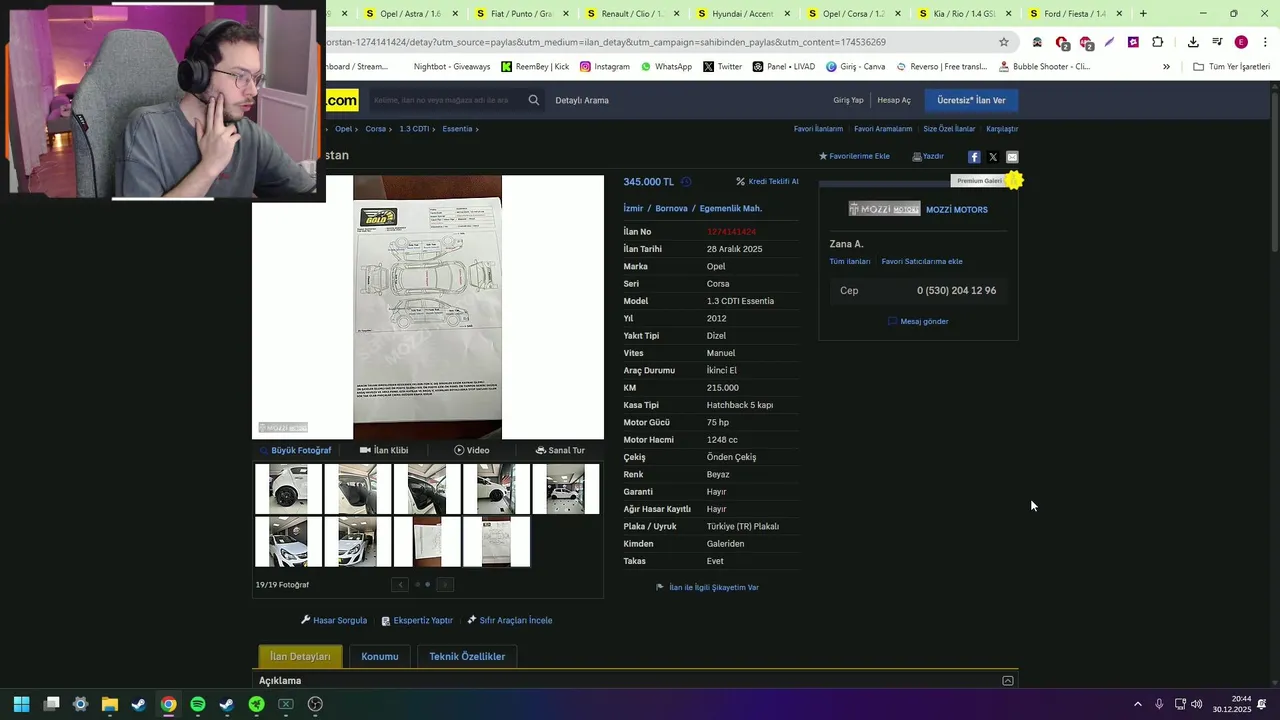Click Bornova location link
Screen dimensions: 1280x720
pos(671,209)
